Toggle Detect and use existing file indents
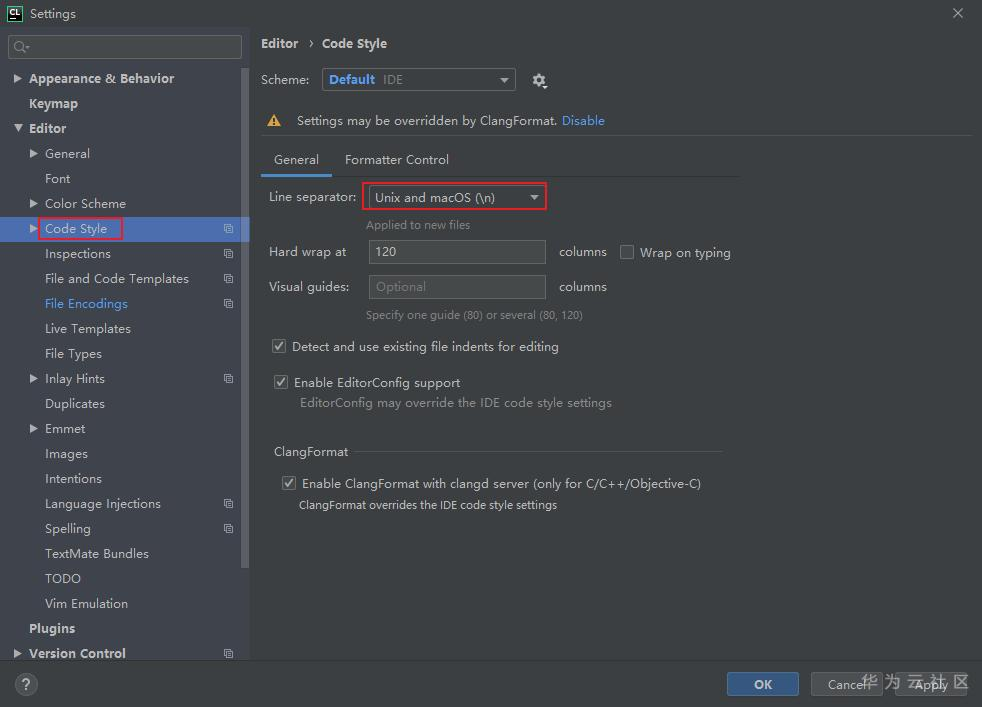Viewport: 982px width, 707px height. pos(279,347)
